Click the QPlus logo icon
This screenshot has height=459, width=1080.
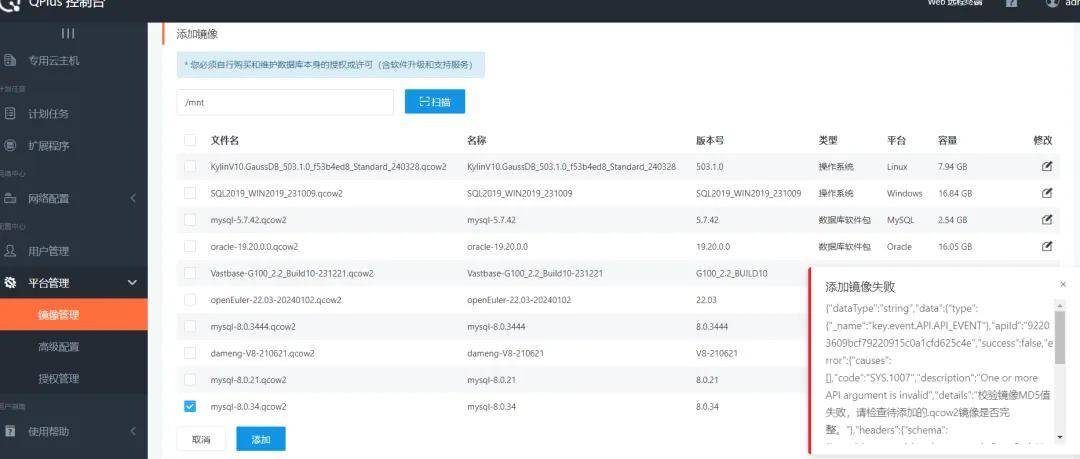11,4
